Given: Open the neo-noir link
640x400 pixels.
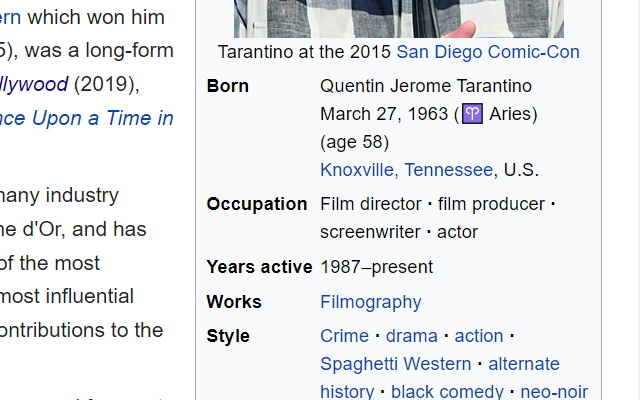Looking at the screenshot, I should [554, 392].
